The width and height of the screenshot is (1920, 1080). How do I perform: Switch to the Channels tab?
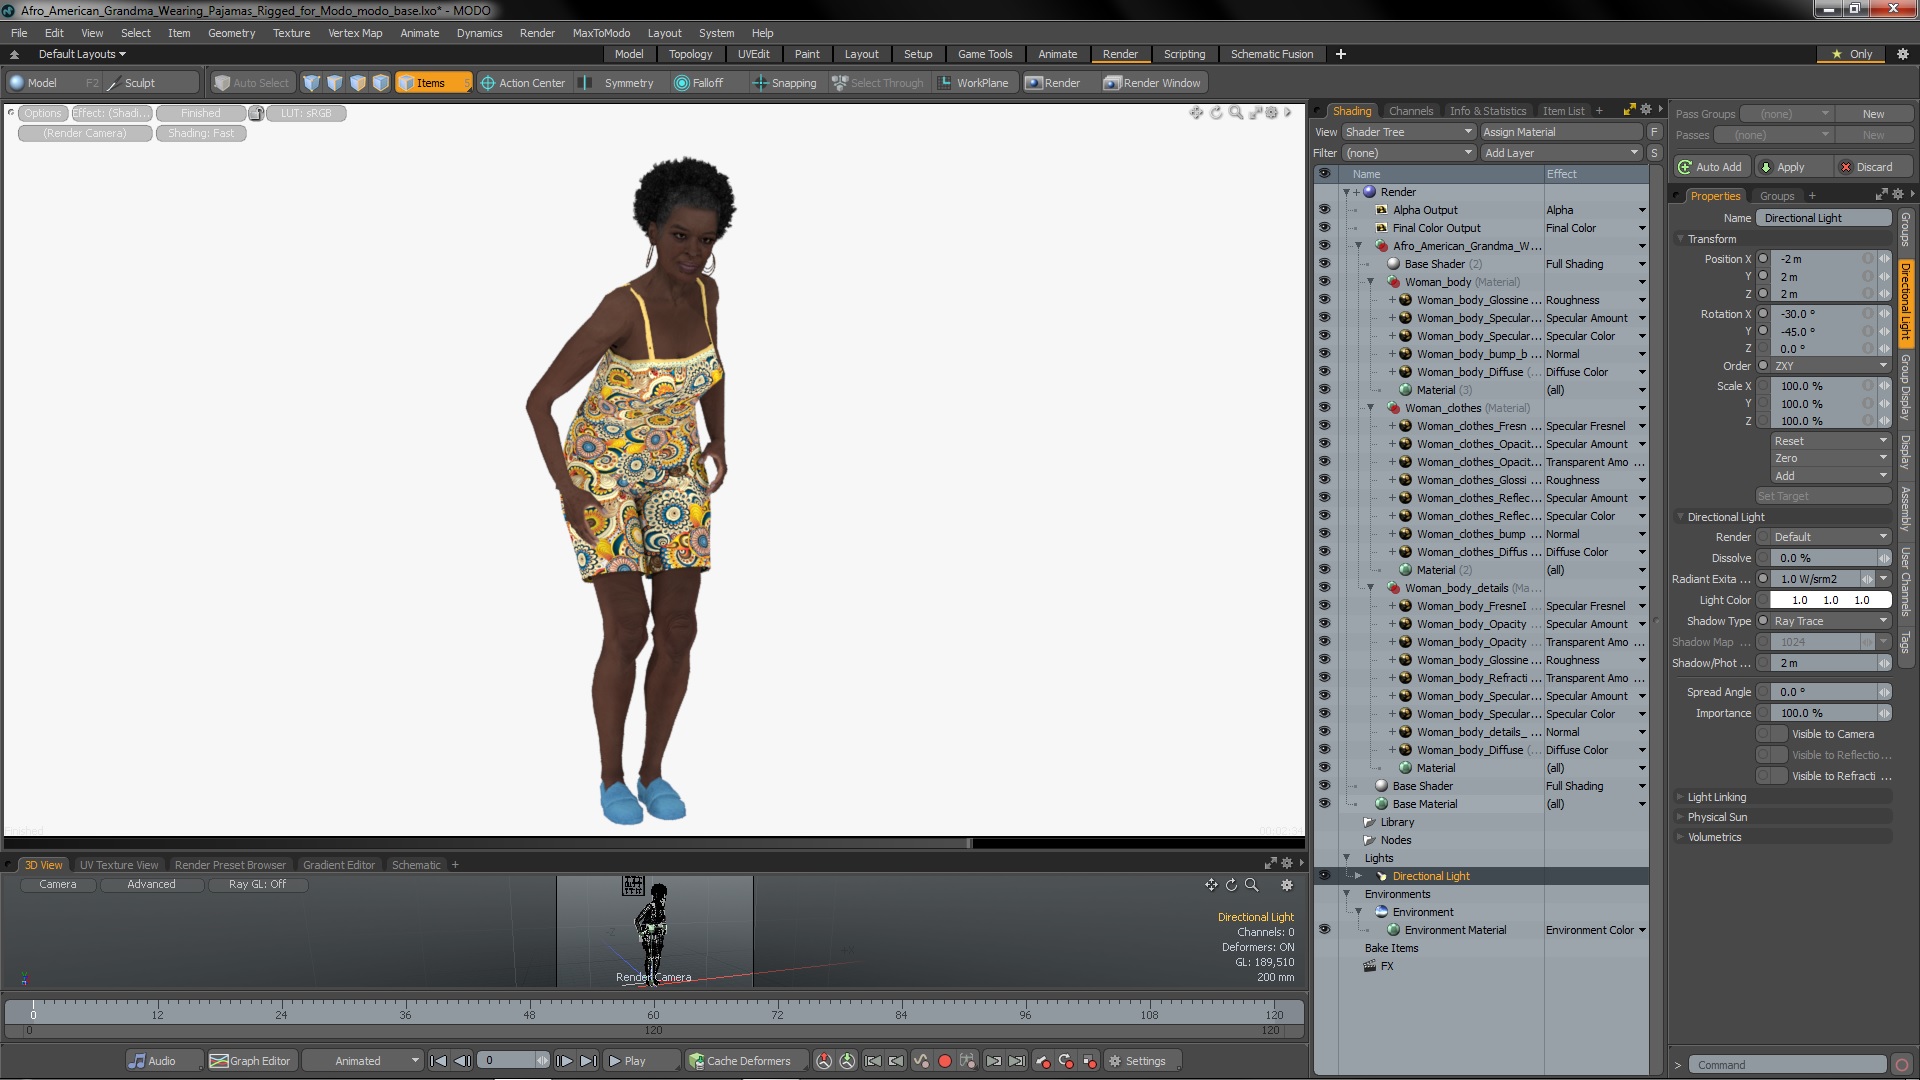point(1411,111)
